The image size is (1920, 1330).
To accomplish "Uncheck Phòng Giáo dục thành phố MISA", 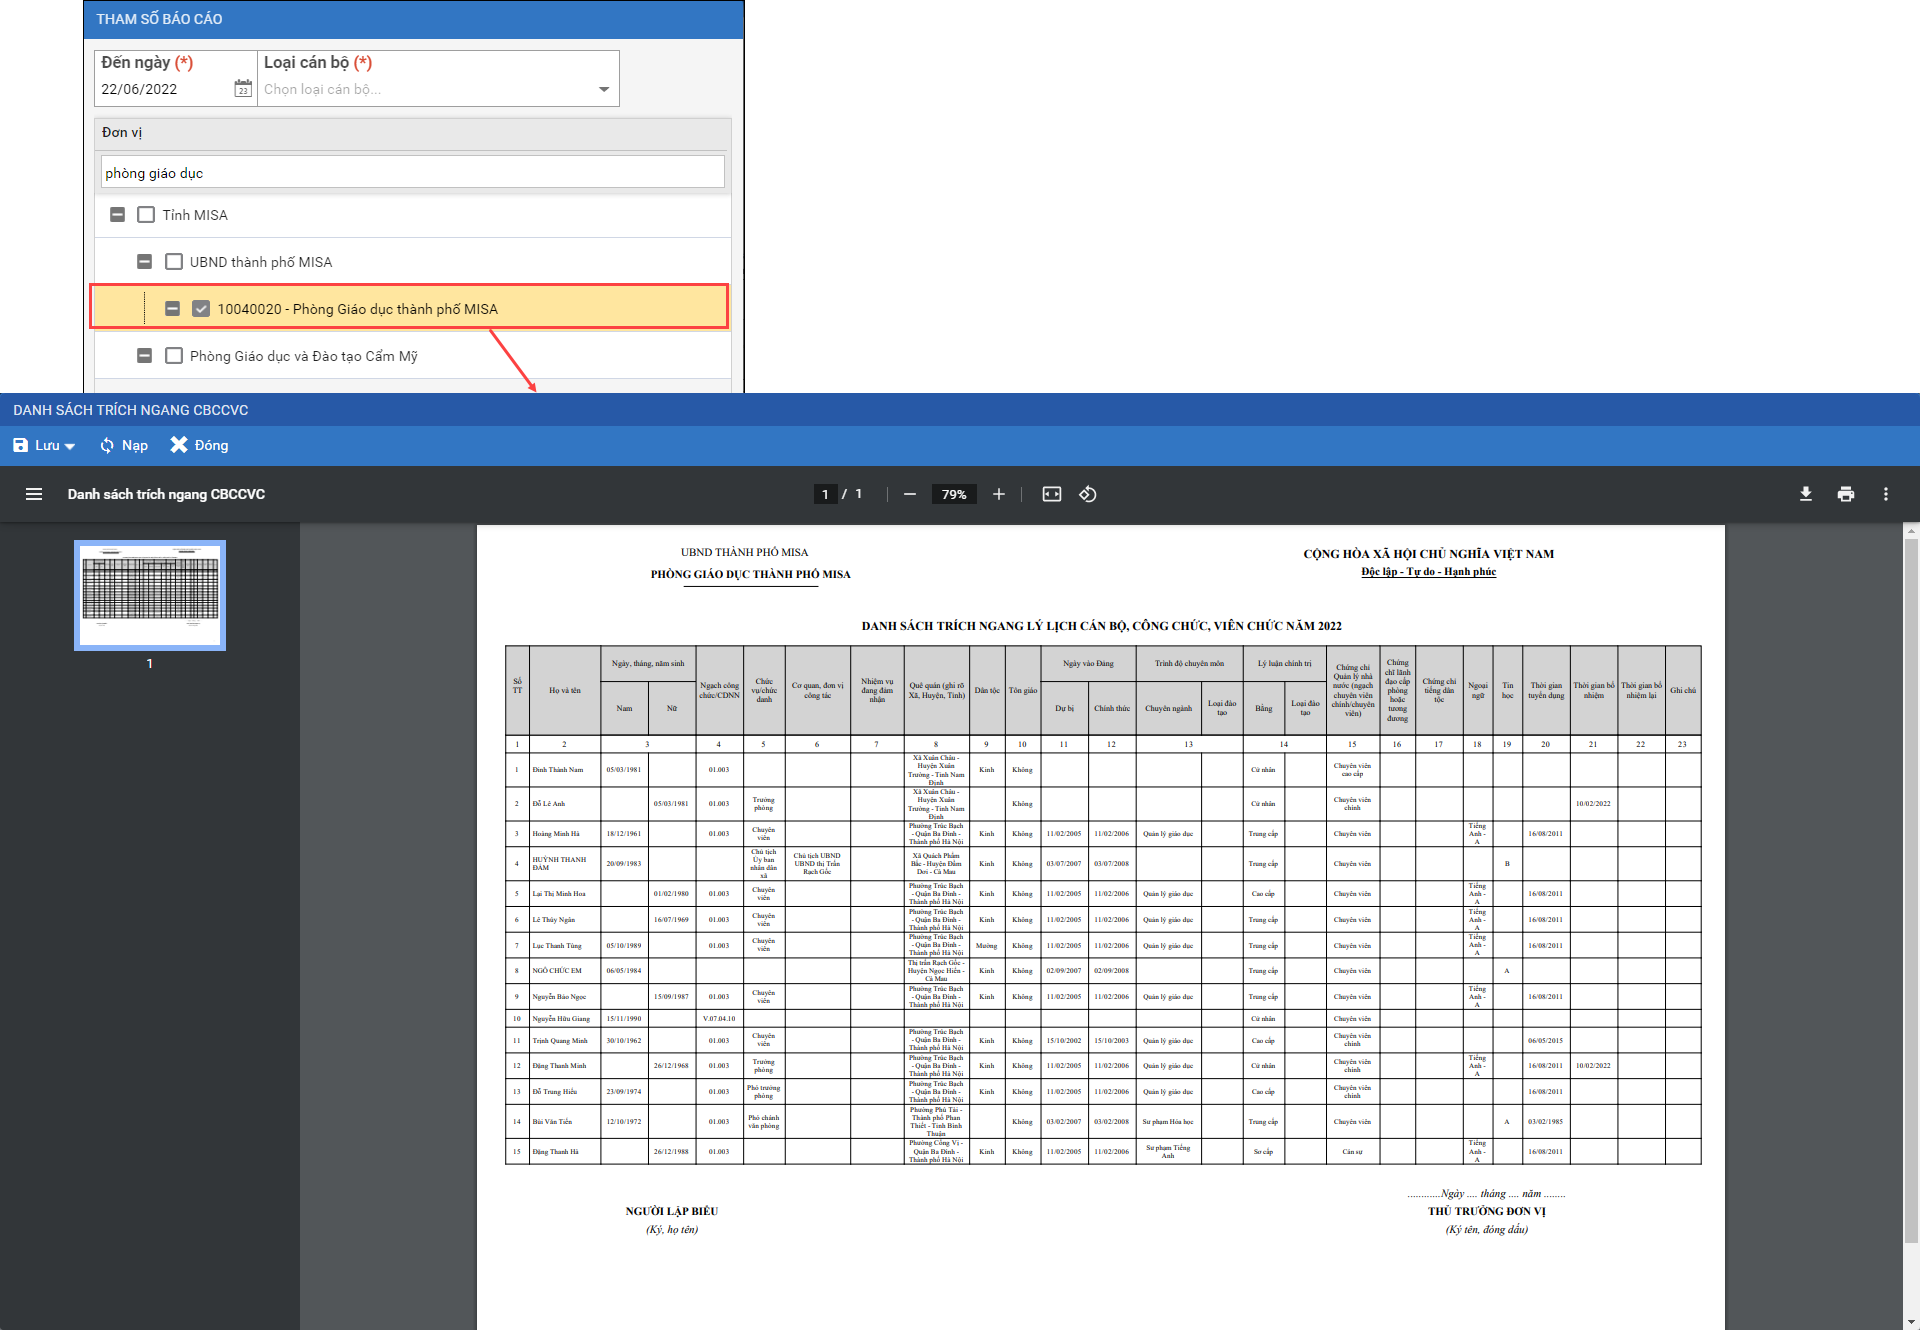I will pos(201,309).
